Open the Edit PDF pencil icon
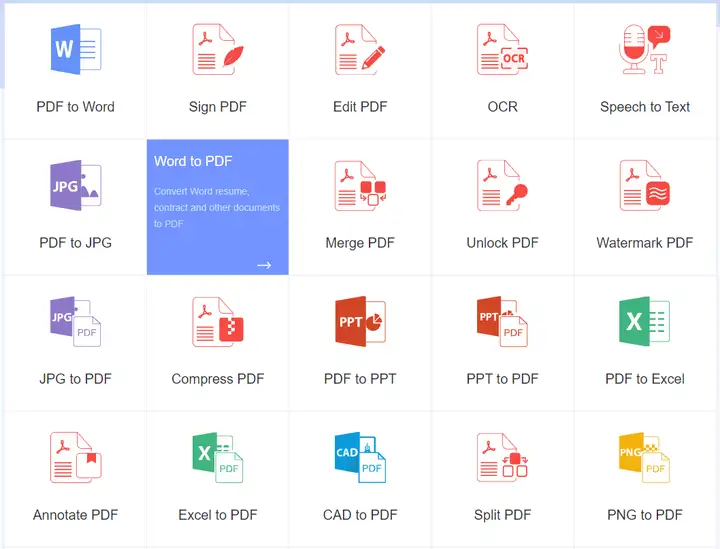 click(360, 49)
